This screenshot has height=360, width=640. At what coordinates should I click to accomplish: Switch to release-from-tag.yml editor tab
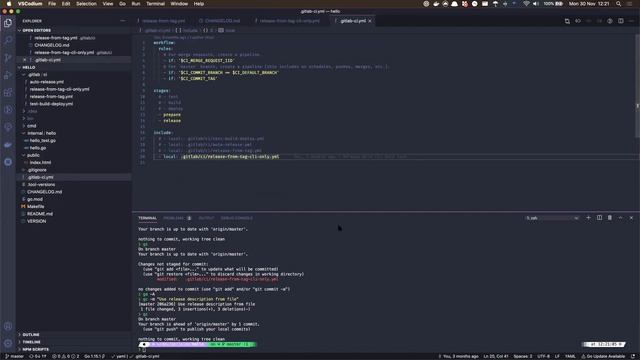pyautogui.click(x=162, y=21)
